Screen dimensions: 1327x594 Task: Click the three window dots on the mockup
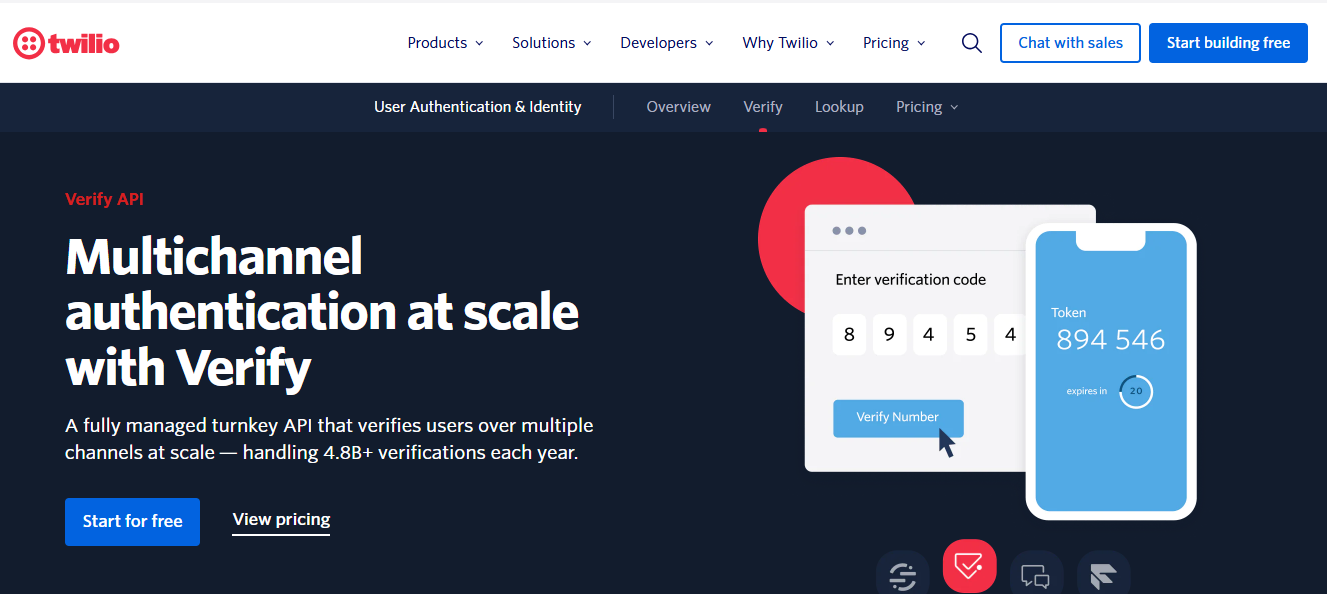849,230
